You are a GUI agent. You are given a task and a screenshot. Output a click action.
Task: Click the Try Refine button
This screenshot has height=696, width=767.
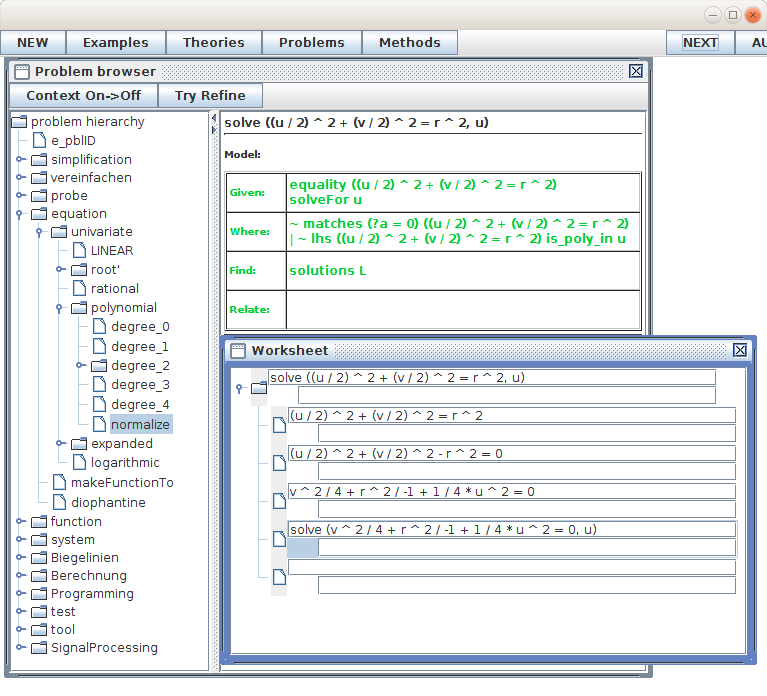pos(210,95)
